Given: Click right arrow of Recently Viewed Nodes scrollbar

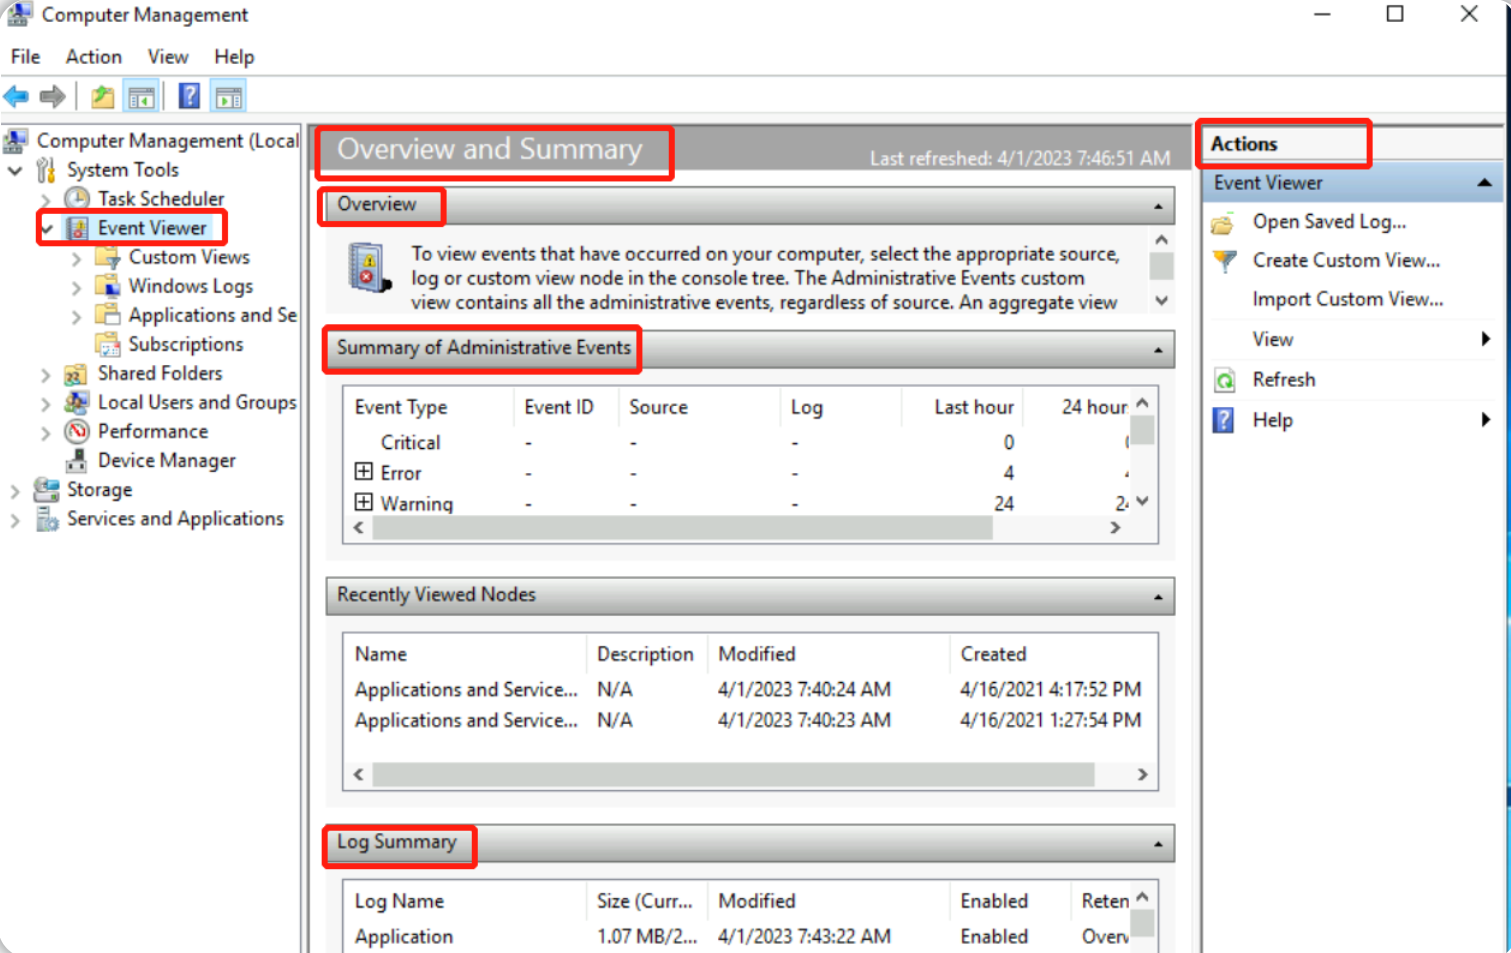Looking at the screenshot, I should 1142,775.
